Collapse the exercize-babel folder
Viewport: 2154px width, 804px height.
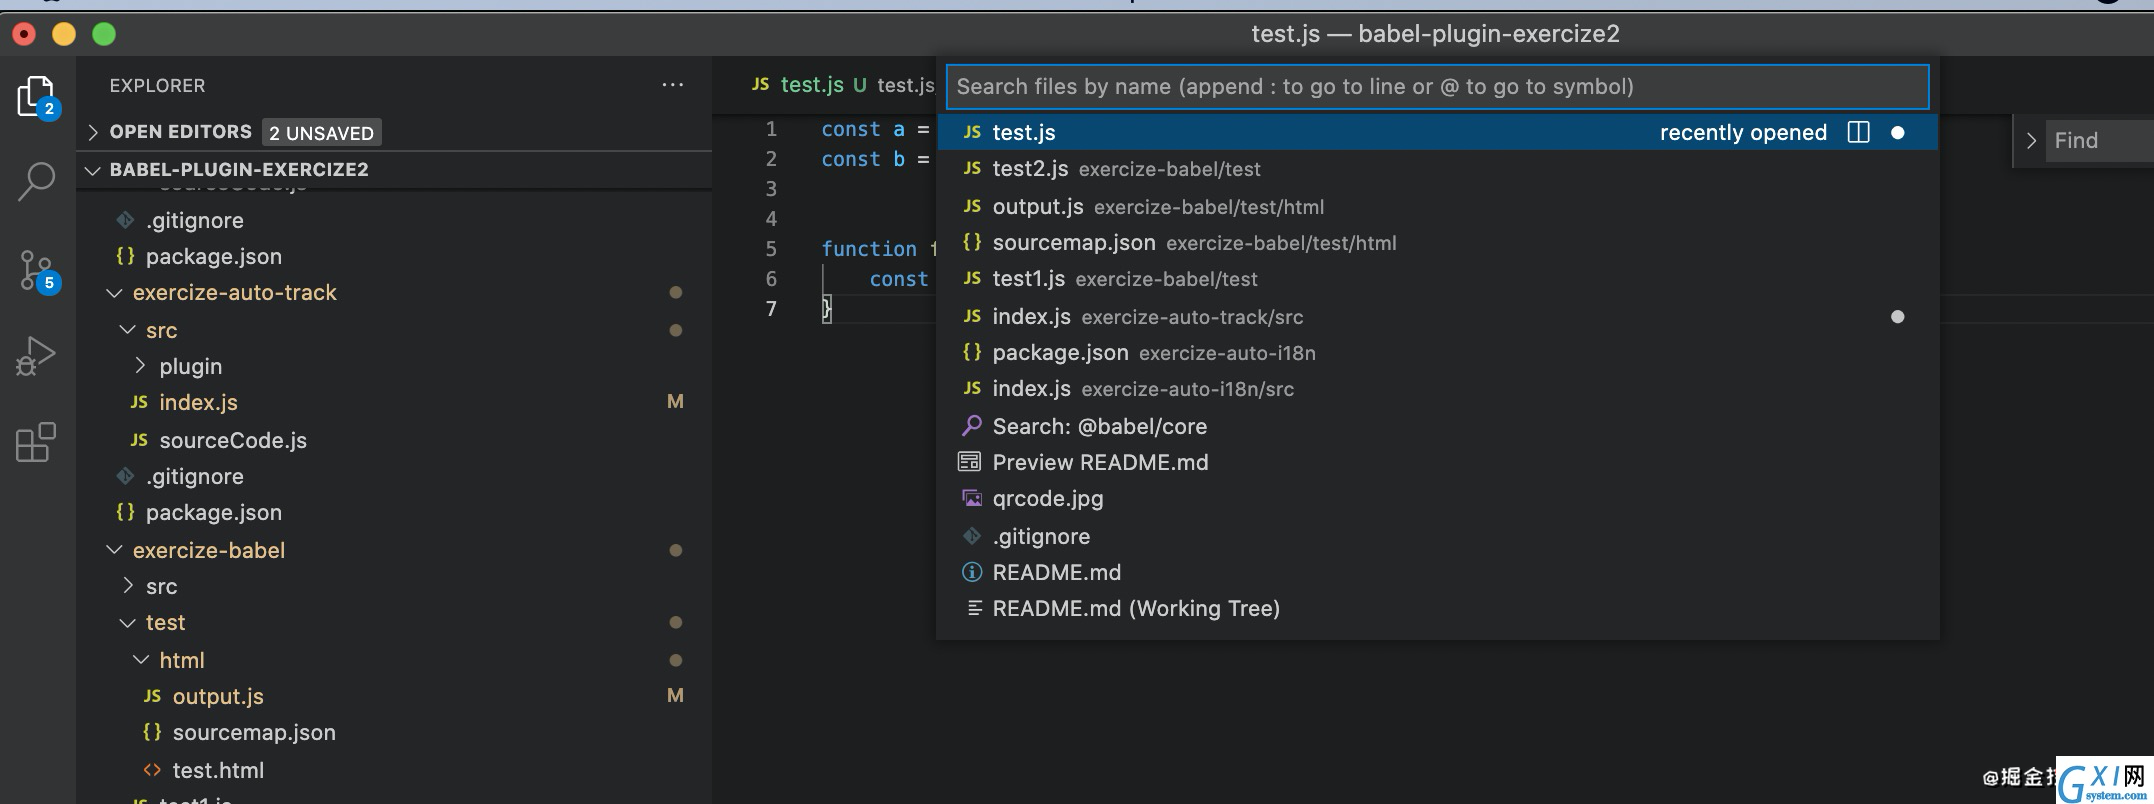(x=114, y=550)
